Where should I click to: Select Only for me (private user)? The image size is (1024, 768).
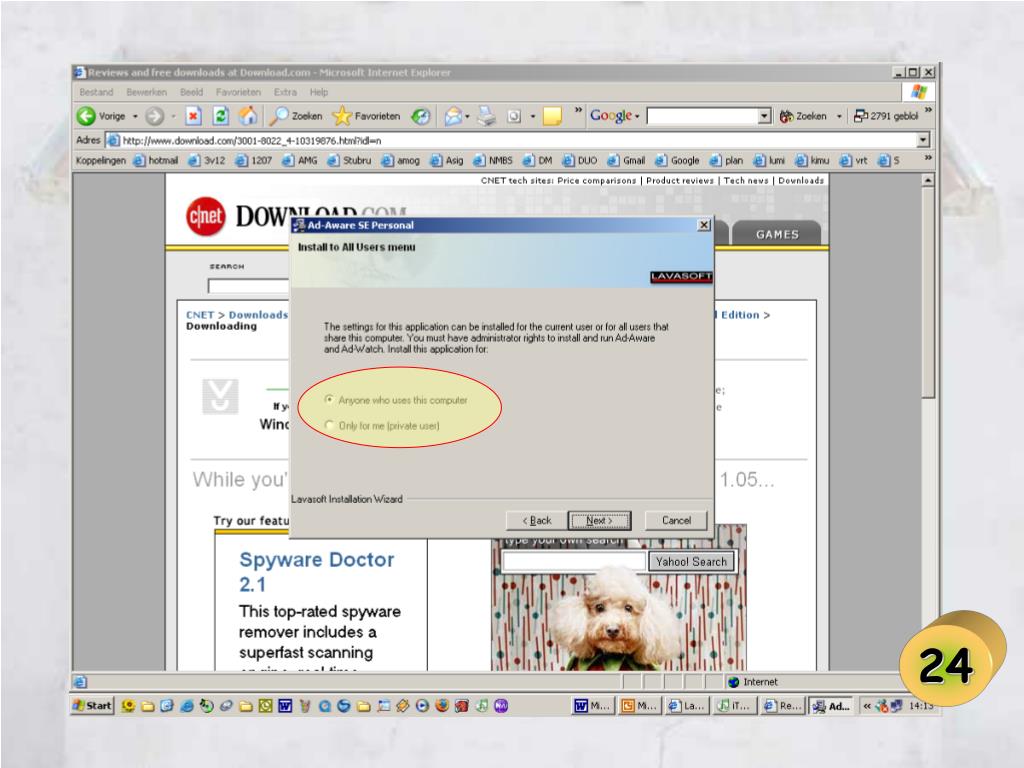(x=330, y=425)
